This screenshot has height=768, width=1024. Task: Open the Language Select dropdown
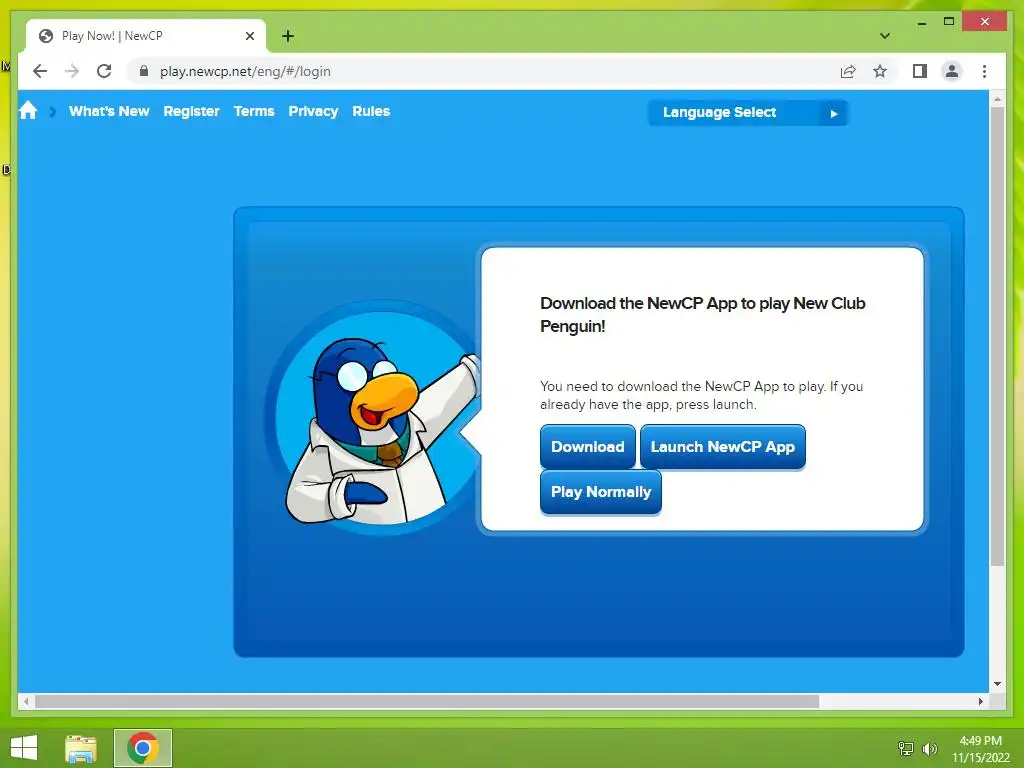[748, 112]
